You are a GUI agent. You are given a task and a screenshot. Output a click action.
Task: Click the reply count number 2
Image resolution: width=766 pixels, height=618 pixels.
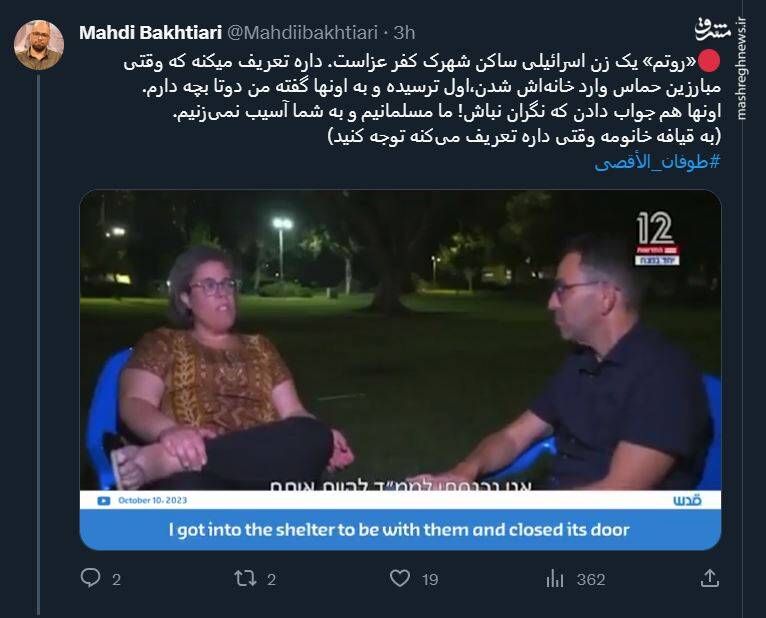pos(116,580)
